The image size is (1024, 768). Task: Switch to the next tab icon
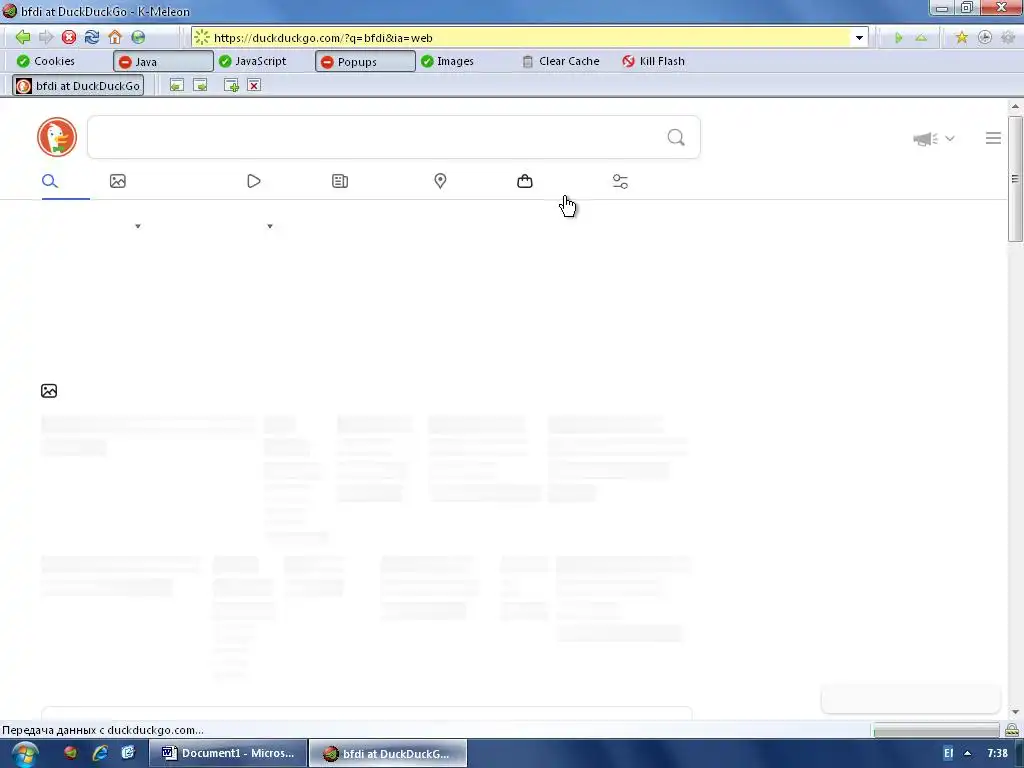pyautogui.click(x=200, y=86)
